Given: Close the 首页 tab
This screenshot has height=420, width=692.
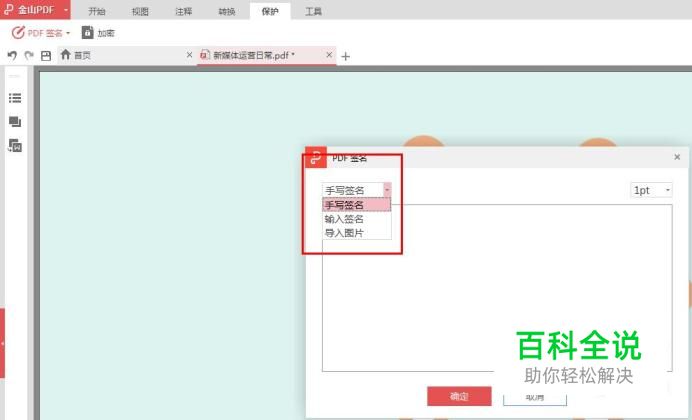Looking at the screenshot, I should [x=189, y=55].
